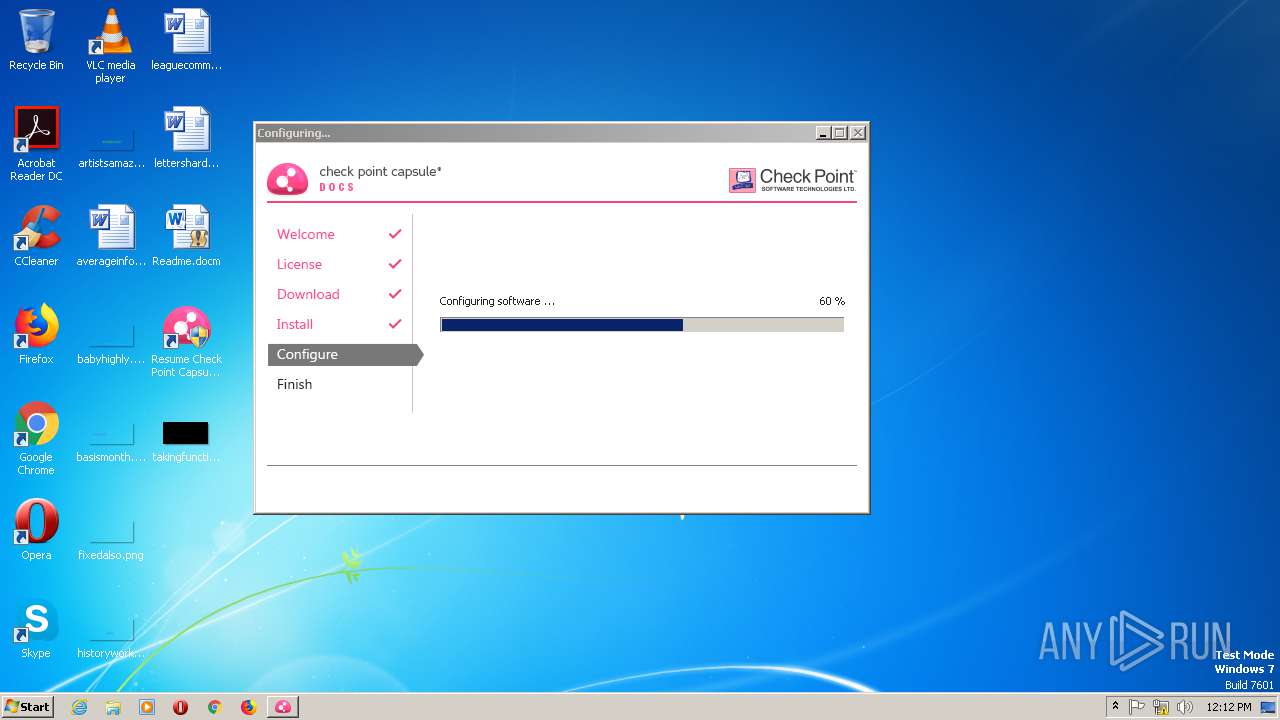Image resolution: width=1280 pixels, height=720 pixels.
Task: Launch VLC media player shortcut
Action: tap(110, 46)
